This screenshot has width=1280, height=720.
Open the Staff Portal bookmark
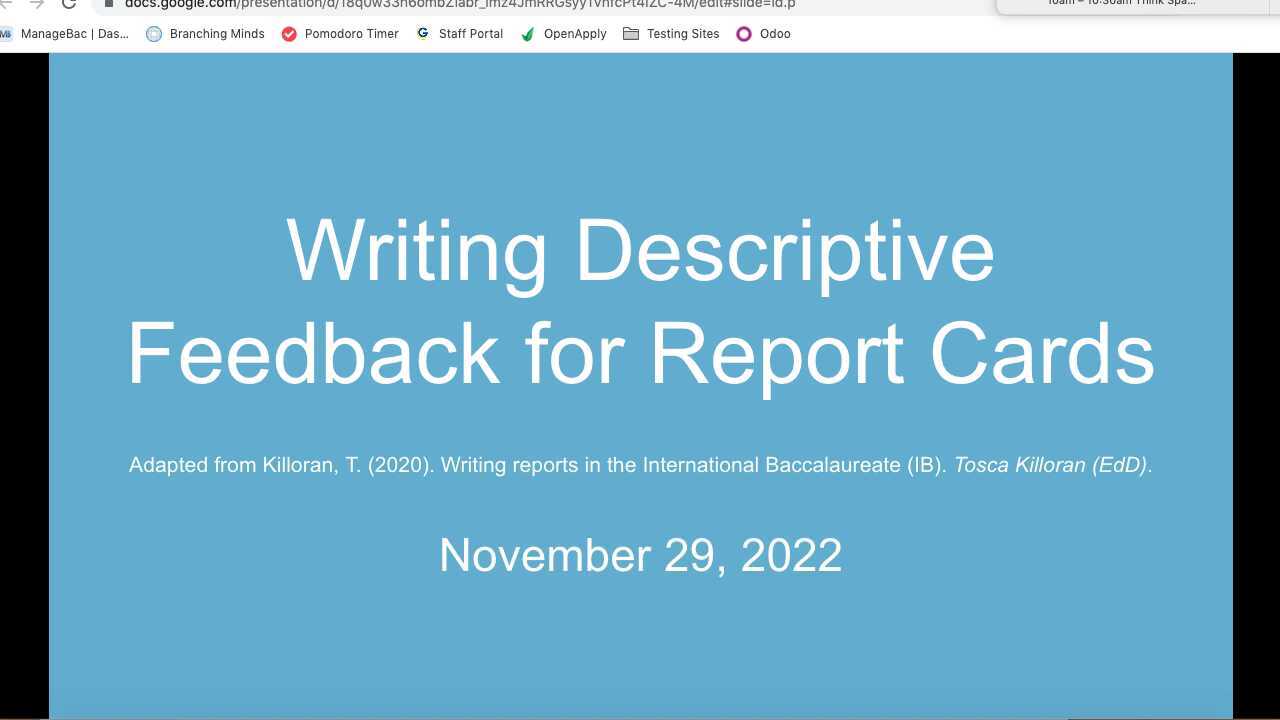(x=470, y=33)
